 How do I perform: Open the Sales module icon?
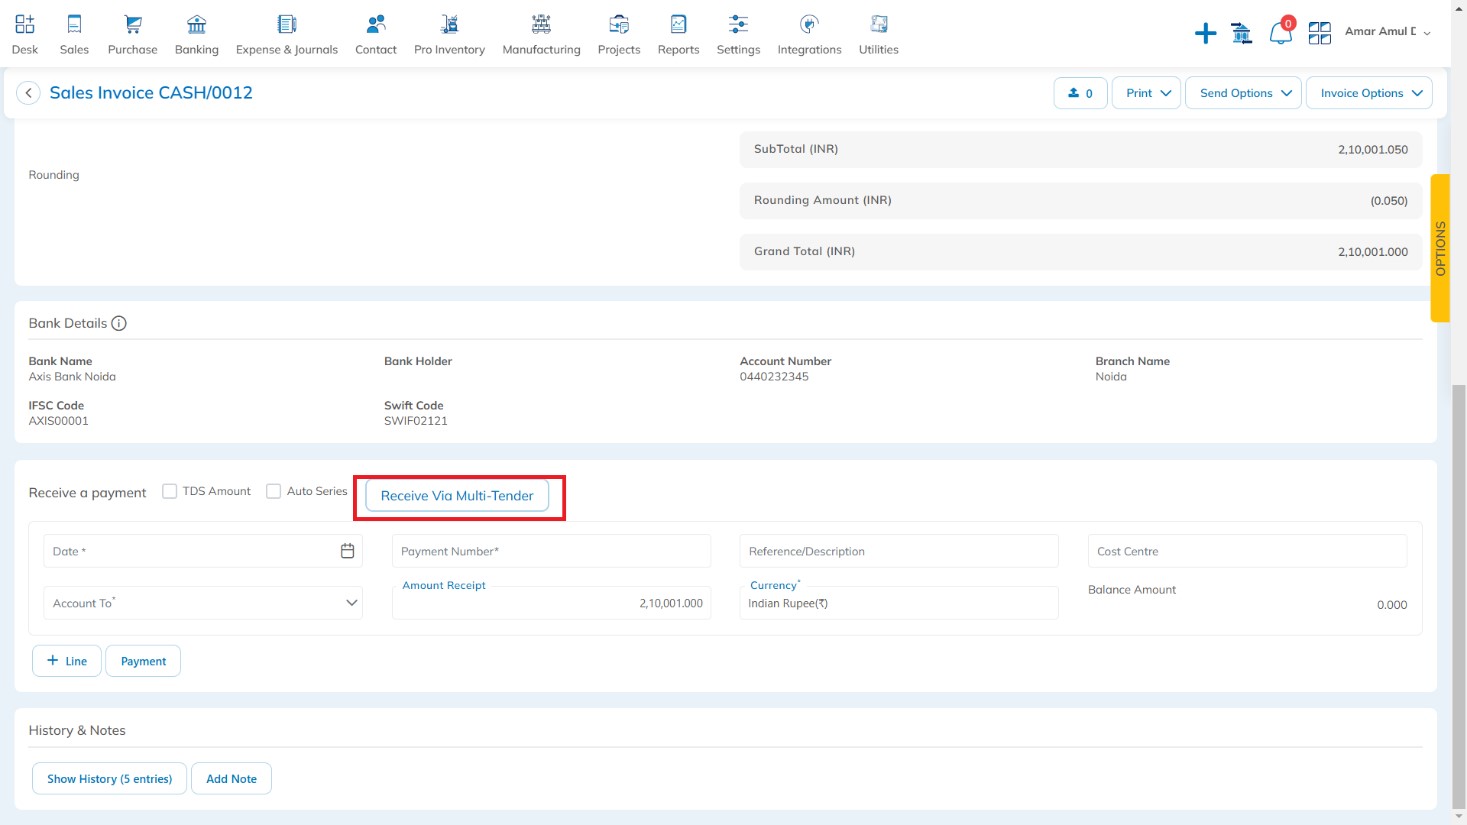74,24
